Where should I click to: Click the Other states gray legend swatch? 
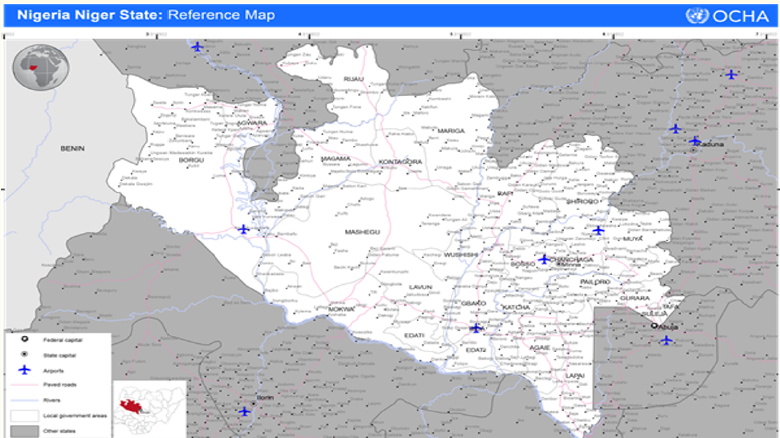tap(22, 429)
